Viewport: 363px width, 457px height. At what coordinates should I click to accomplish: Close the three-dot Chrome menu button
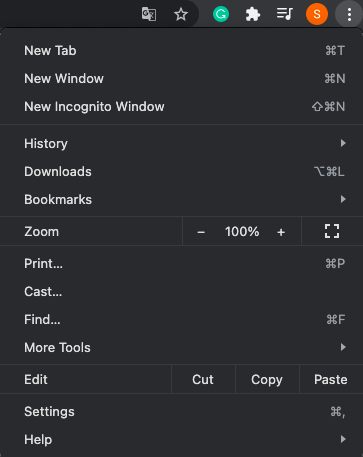tap(349, 14)
